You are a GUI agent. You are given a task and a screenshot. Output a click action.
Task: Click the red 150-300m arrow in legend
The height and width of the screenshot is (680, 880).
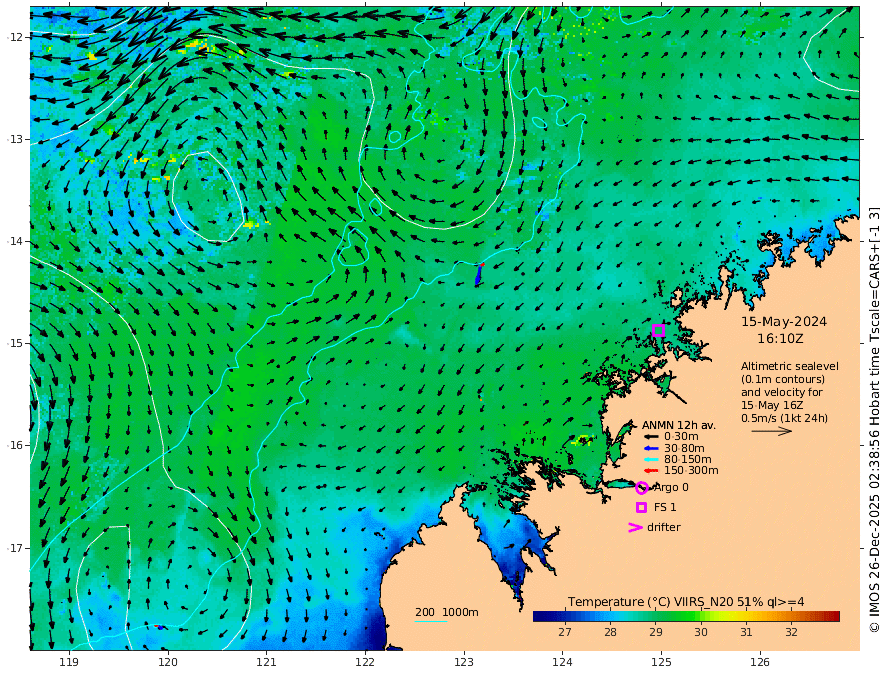click(651, 471)
